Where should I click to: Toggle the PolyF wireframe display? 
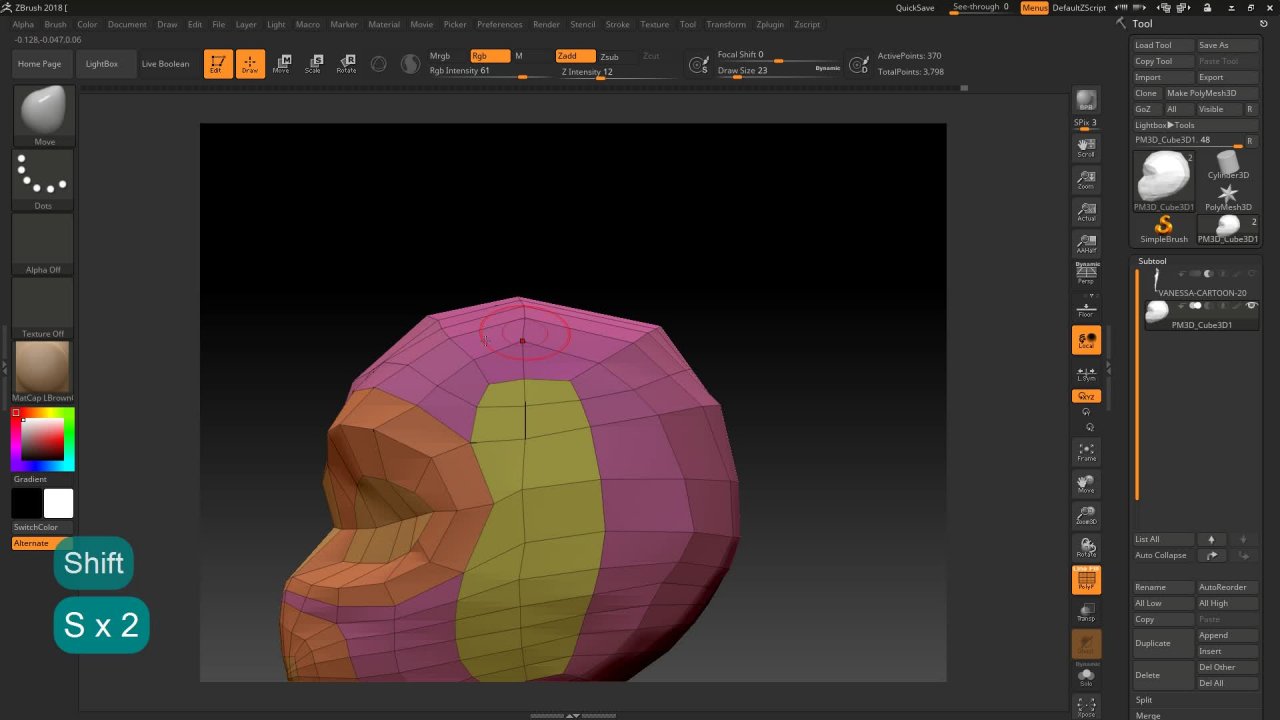pyautogui.click(x=1086, y=580)
